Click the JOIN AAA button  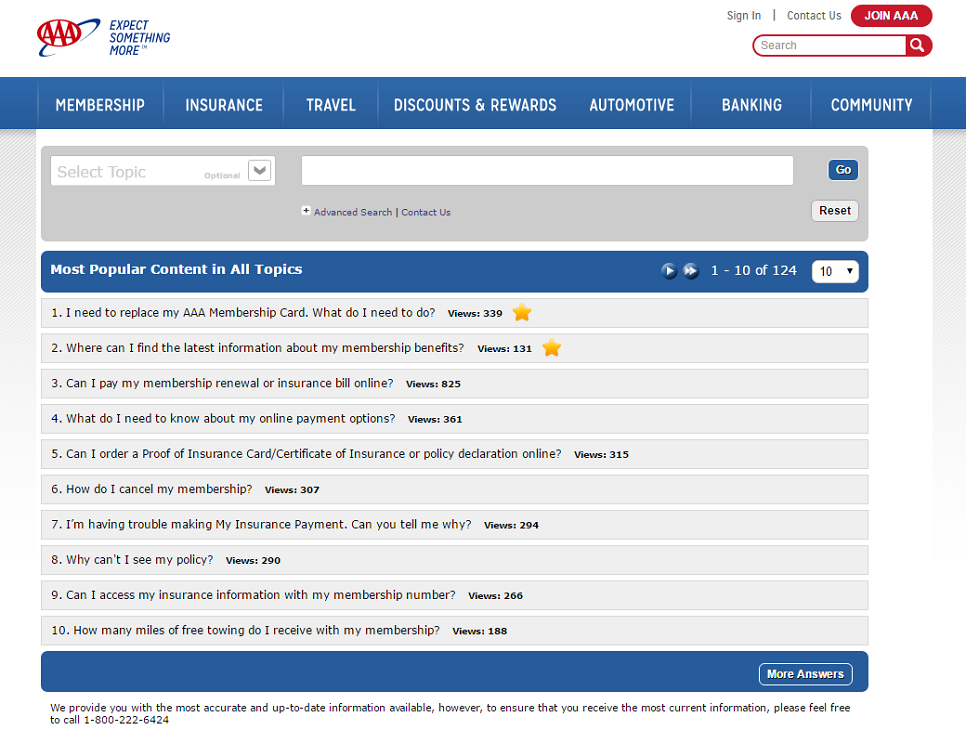891,16
